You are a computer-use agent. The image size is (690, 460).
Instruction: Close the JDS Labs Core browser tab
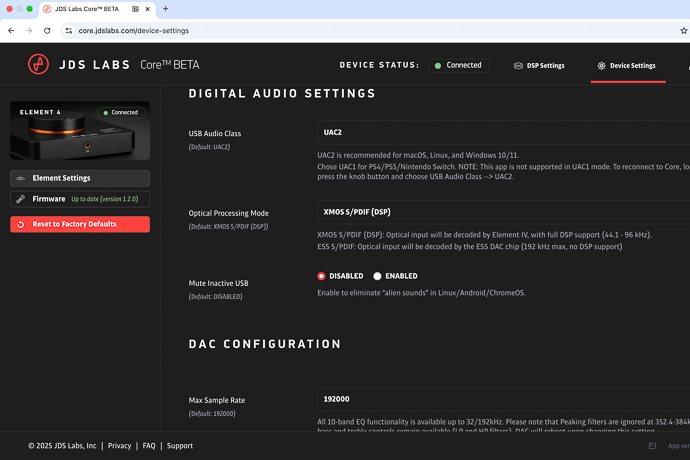148,9
